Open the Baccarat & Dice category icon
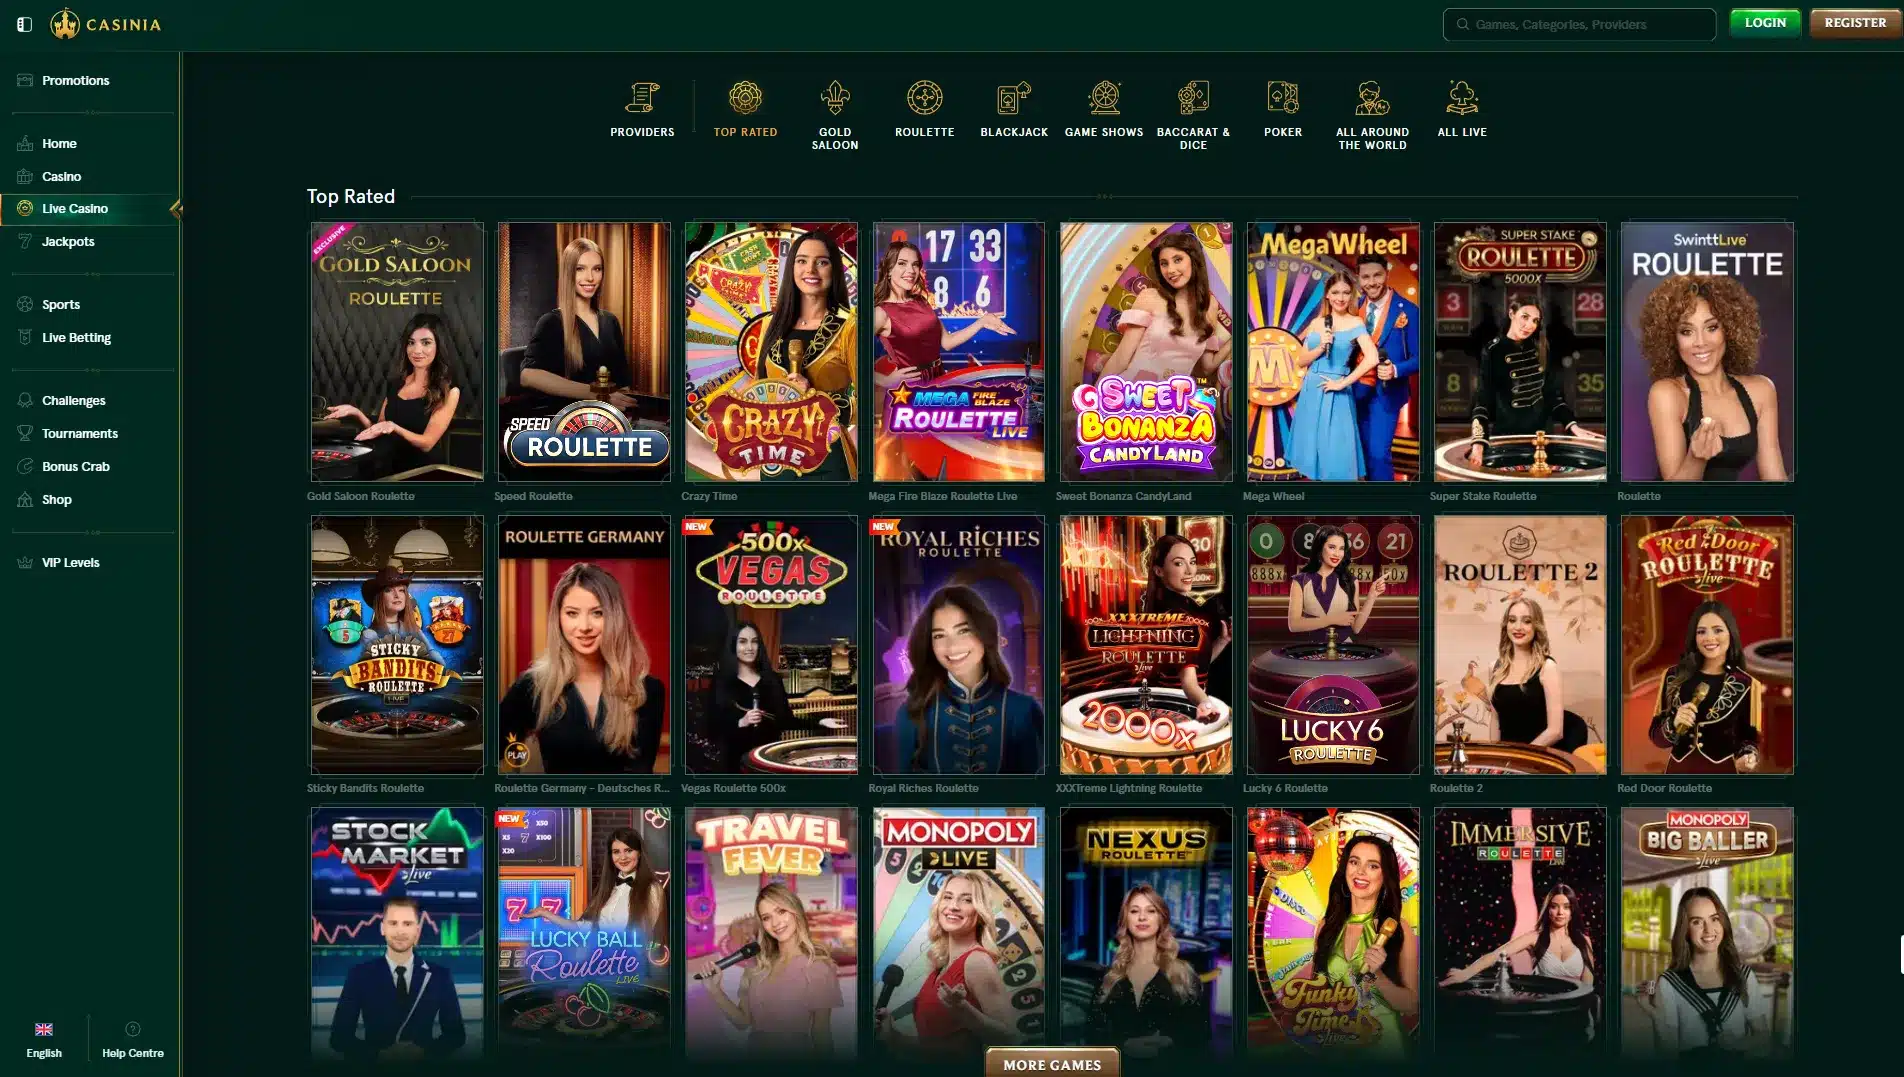This screenshot has height=1077, width=1904. [1193, 98]
